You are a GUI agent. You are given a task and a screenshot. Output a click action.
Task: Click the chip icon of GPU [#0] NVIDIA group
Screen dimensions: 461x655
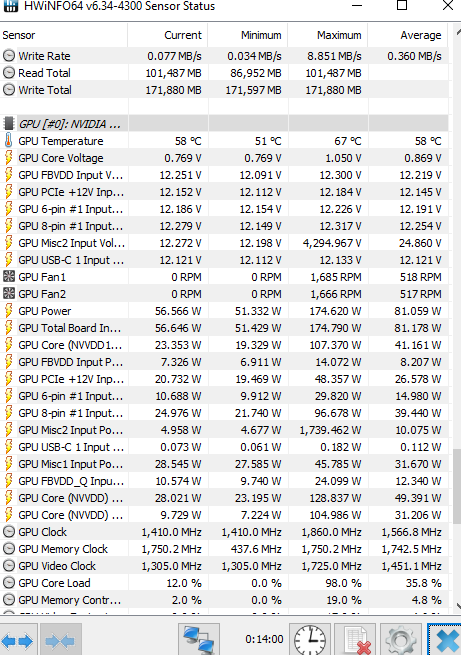(8, 124)
